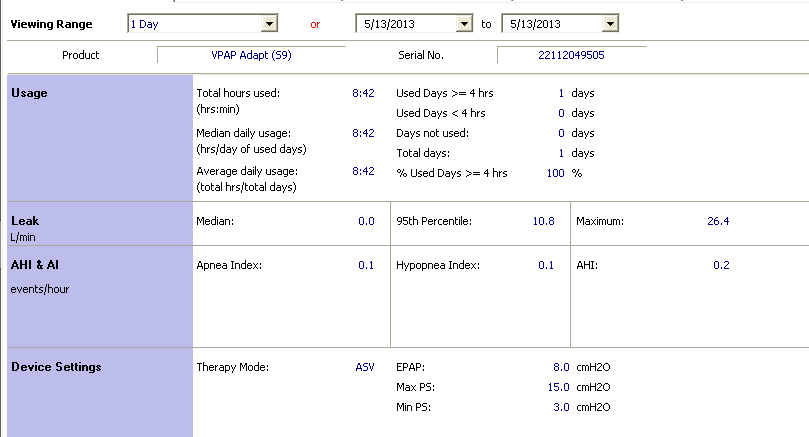Open the Viewing Range dropdown arrow
The image size is (809, 437).
[x=269, y=24]
